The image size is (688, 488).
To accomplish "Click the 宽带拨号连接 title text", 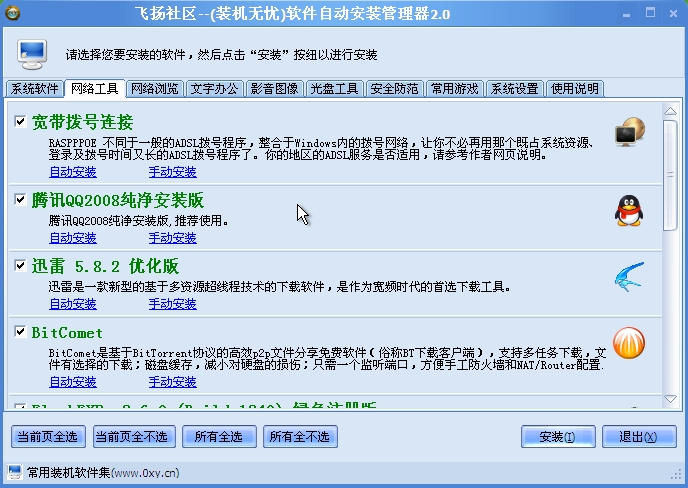I will [82, 122].
